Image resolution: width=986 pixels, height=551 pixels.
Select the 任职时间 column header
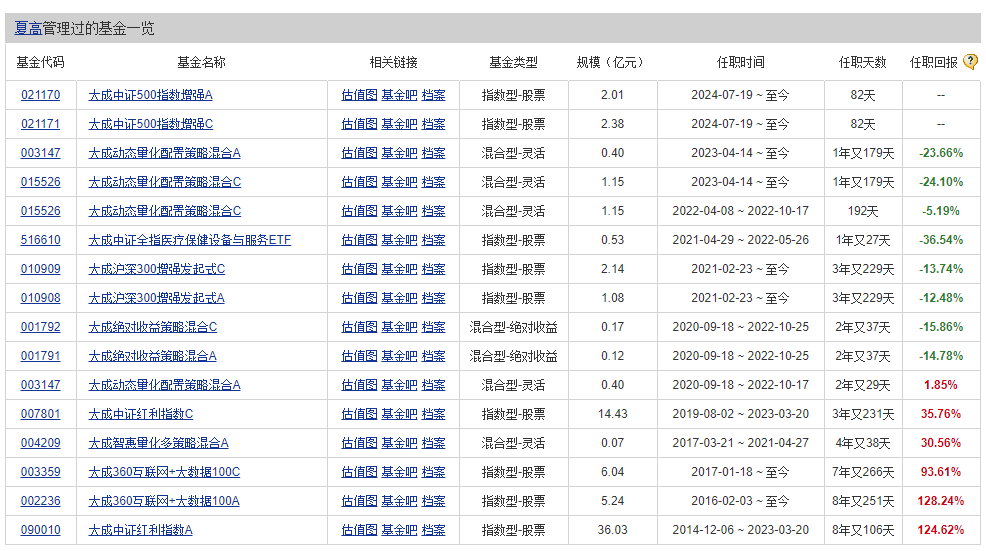tap(741, 62)
